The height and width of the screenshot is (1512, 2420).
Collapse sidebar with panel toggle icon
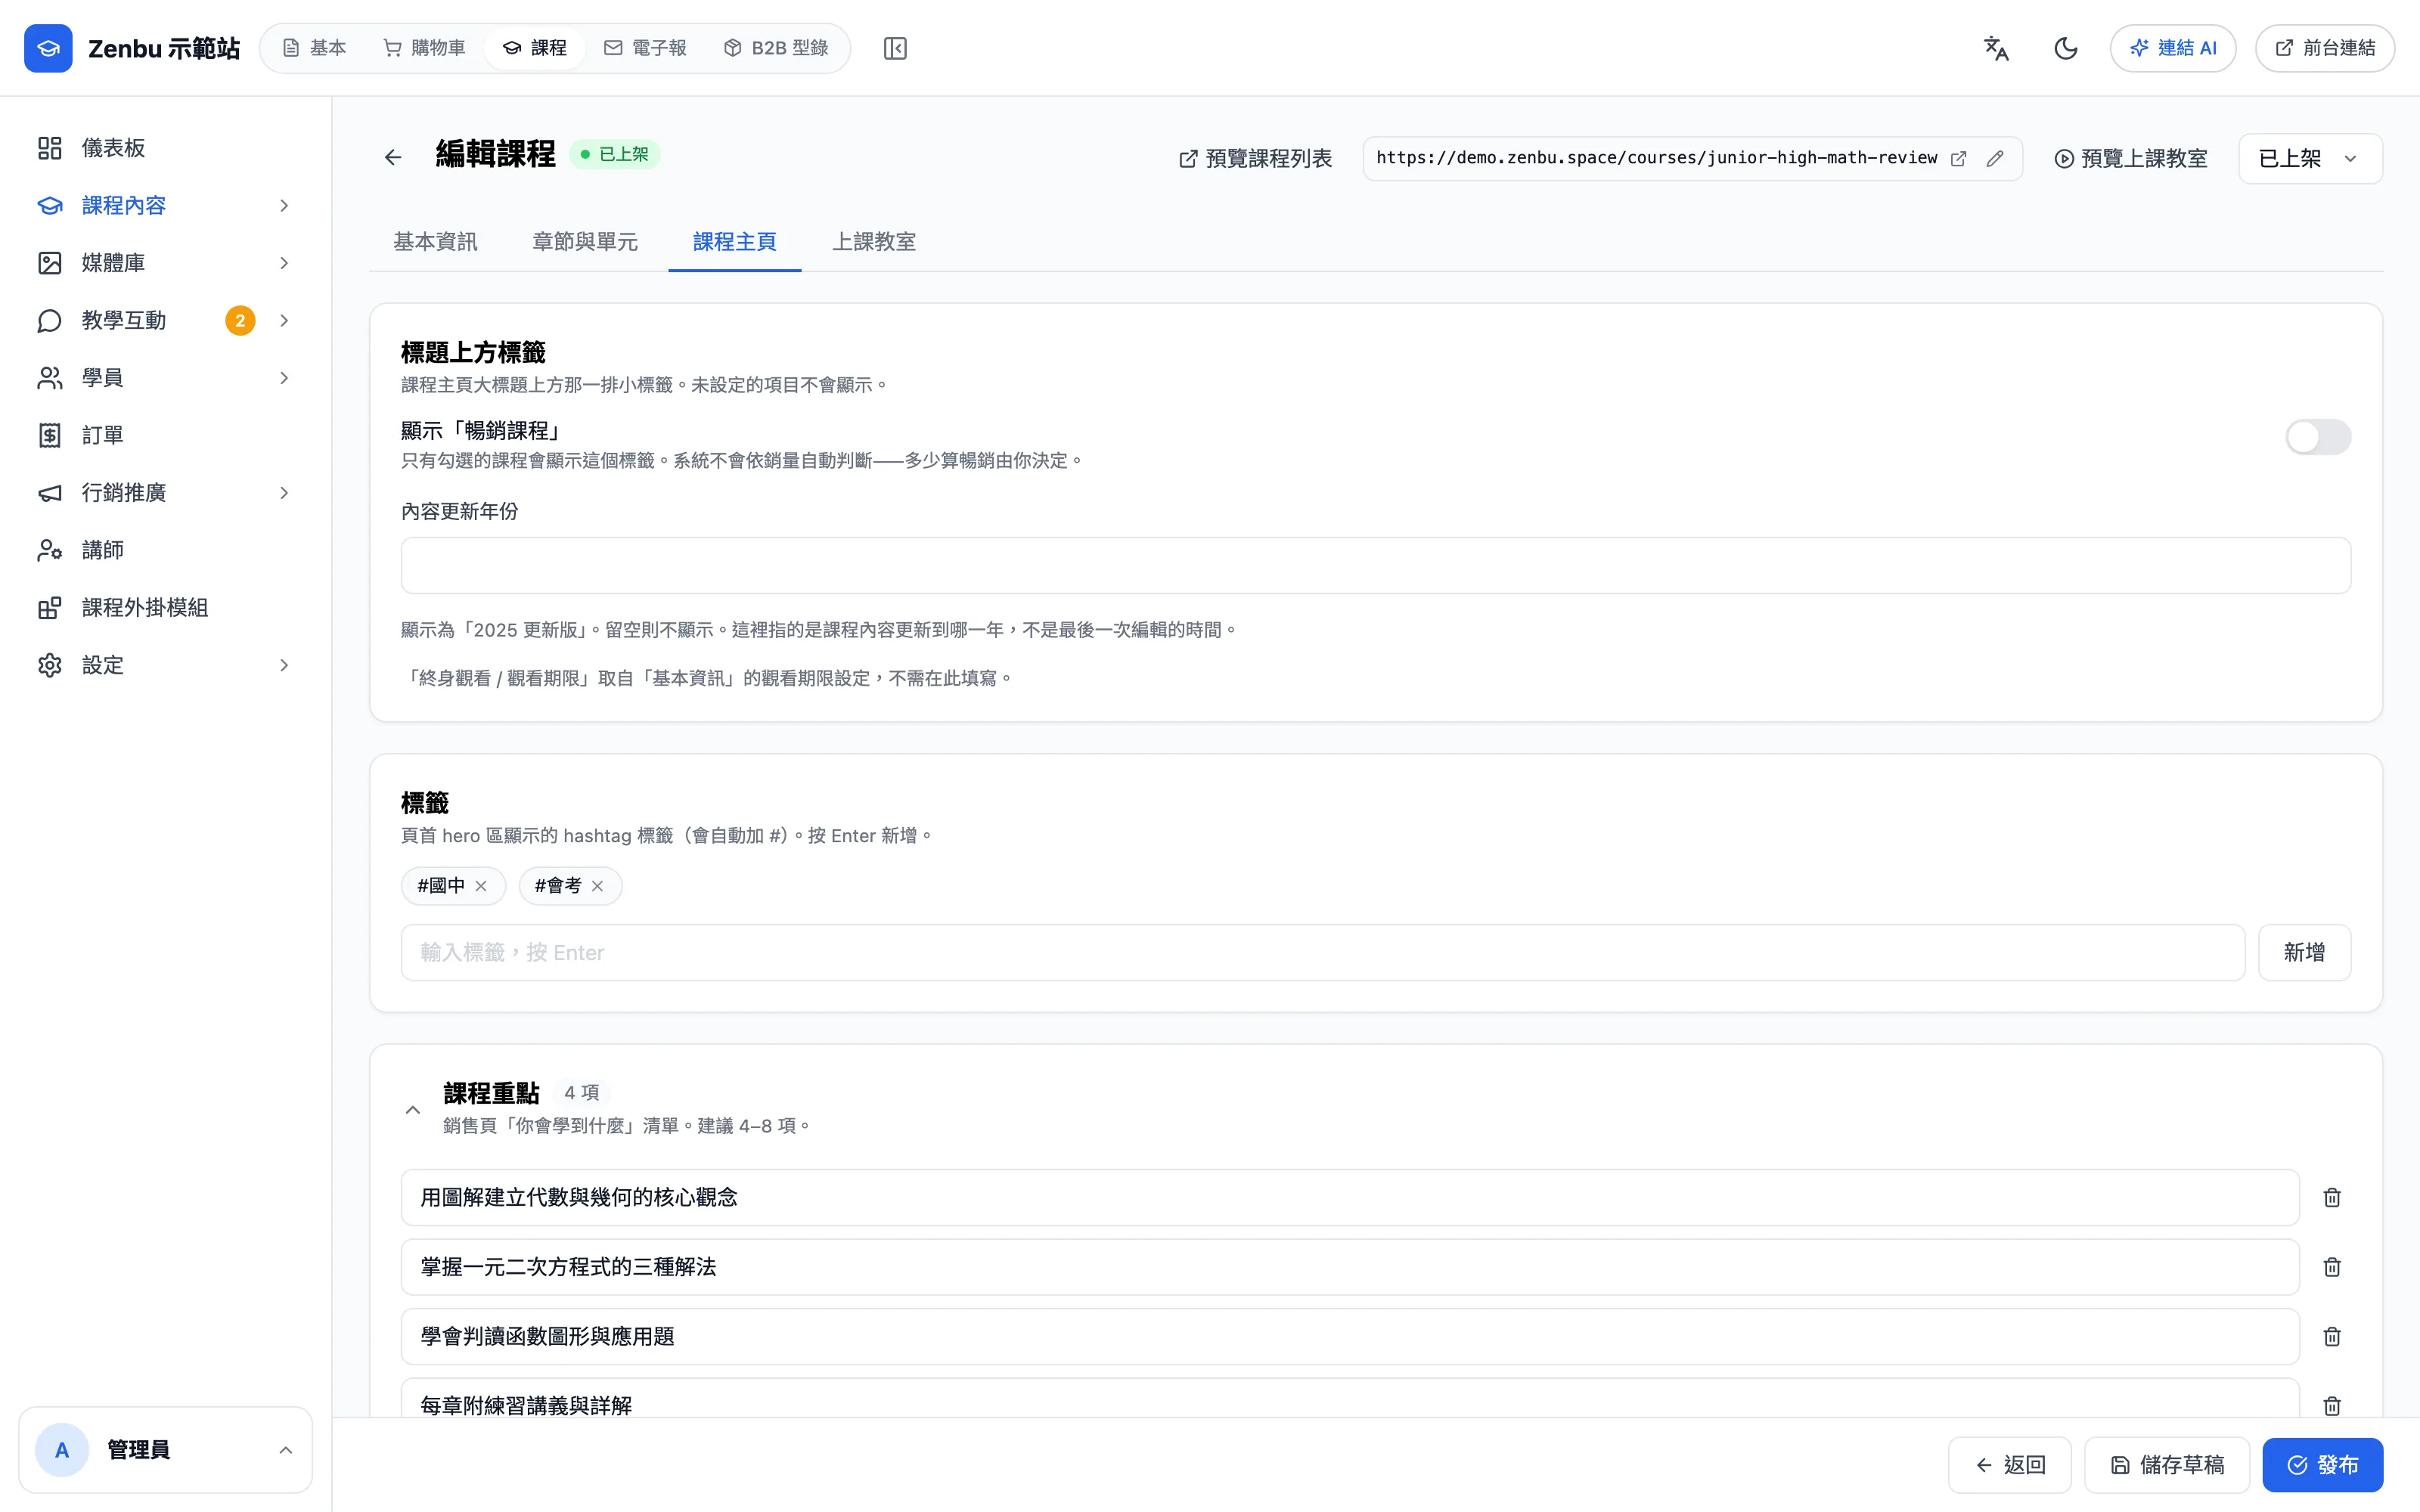click(x=895, y=48)
